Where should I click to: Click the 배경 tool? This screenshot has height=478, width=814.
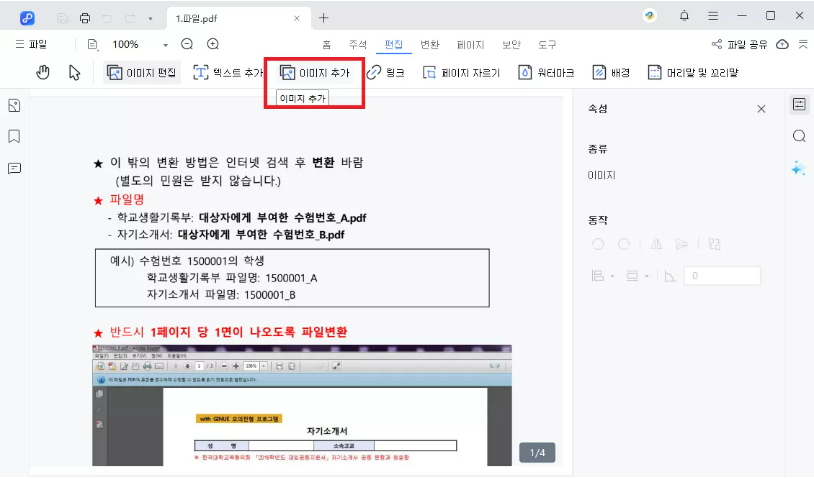pos(612,73)
